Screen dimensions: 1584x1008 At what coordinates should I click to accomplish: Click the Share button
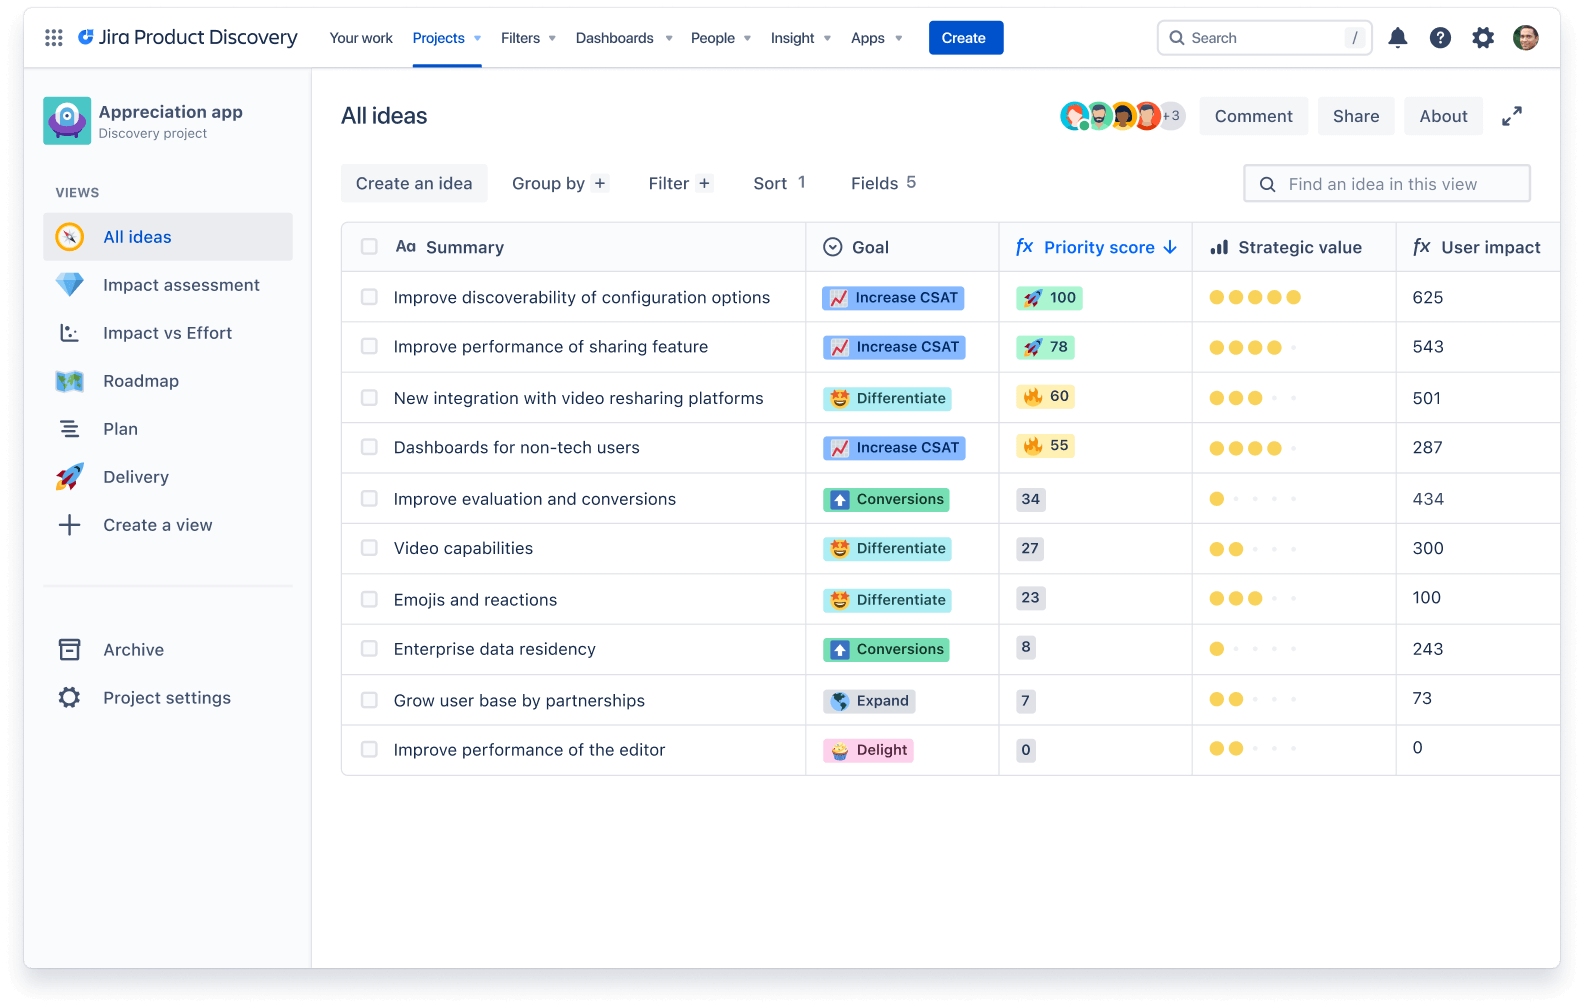point(1355,116)
